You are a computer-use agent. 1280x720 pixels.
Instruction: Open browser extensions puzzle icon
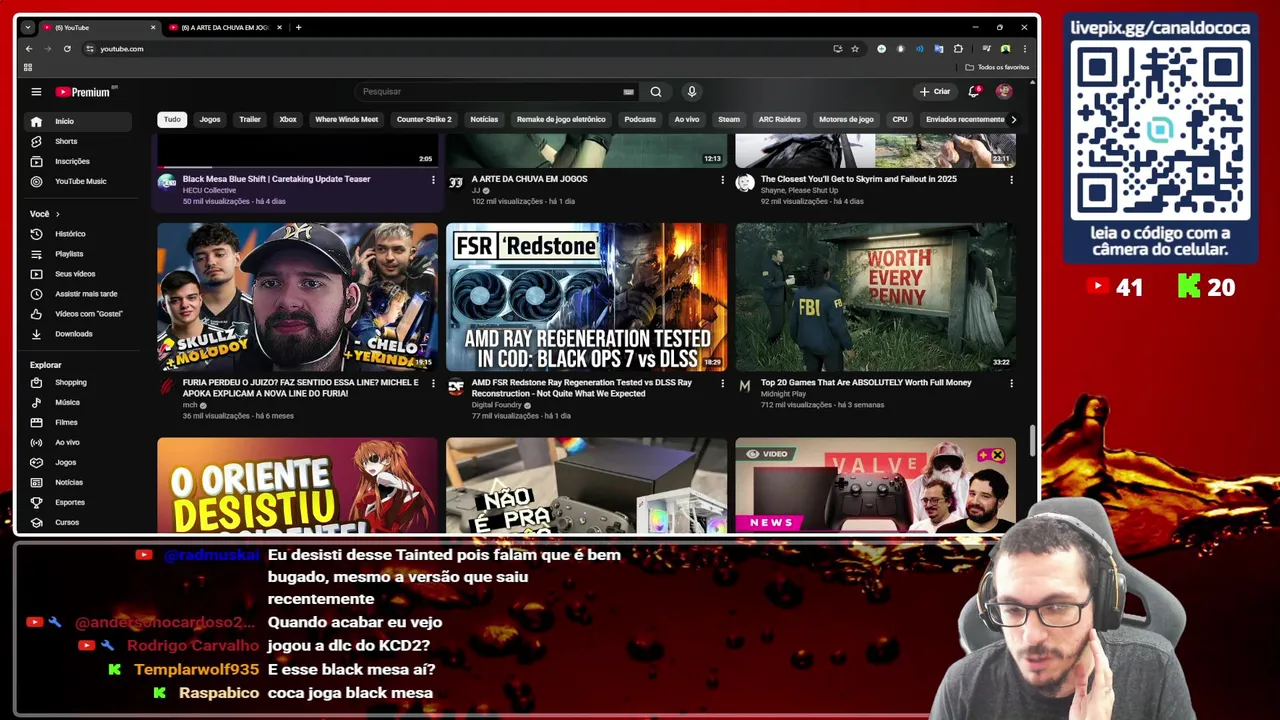pyautogui.click(x=958, y=49)
